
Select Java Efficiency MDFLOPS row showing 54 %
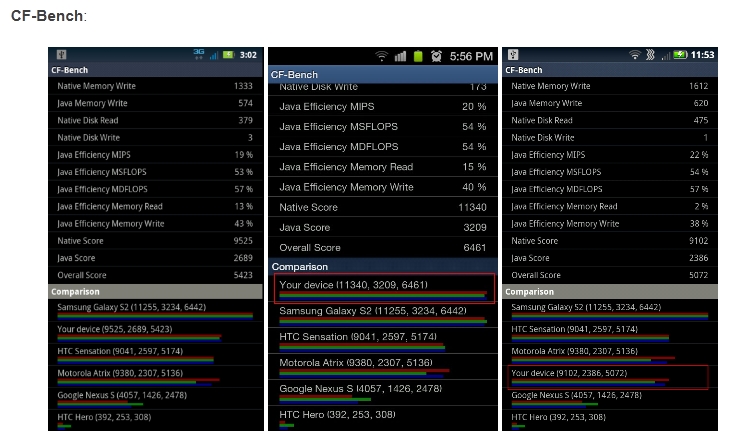click(x=383, y=147)
